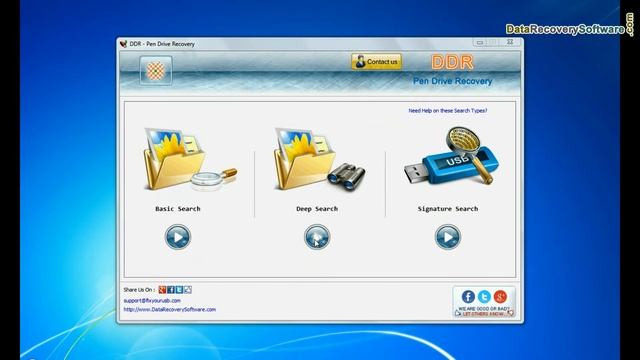Start the Deep Search play button
This screenshot has height=360, width=640.
317,237
